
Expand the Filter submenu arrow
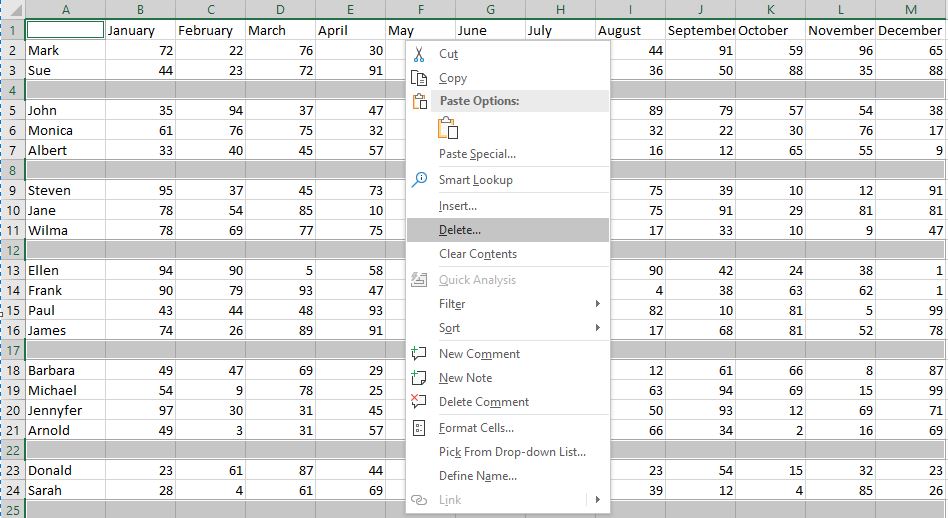597,303
